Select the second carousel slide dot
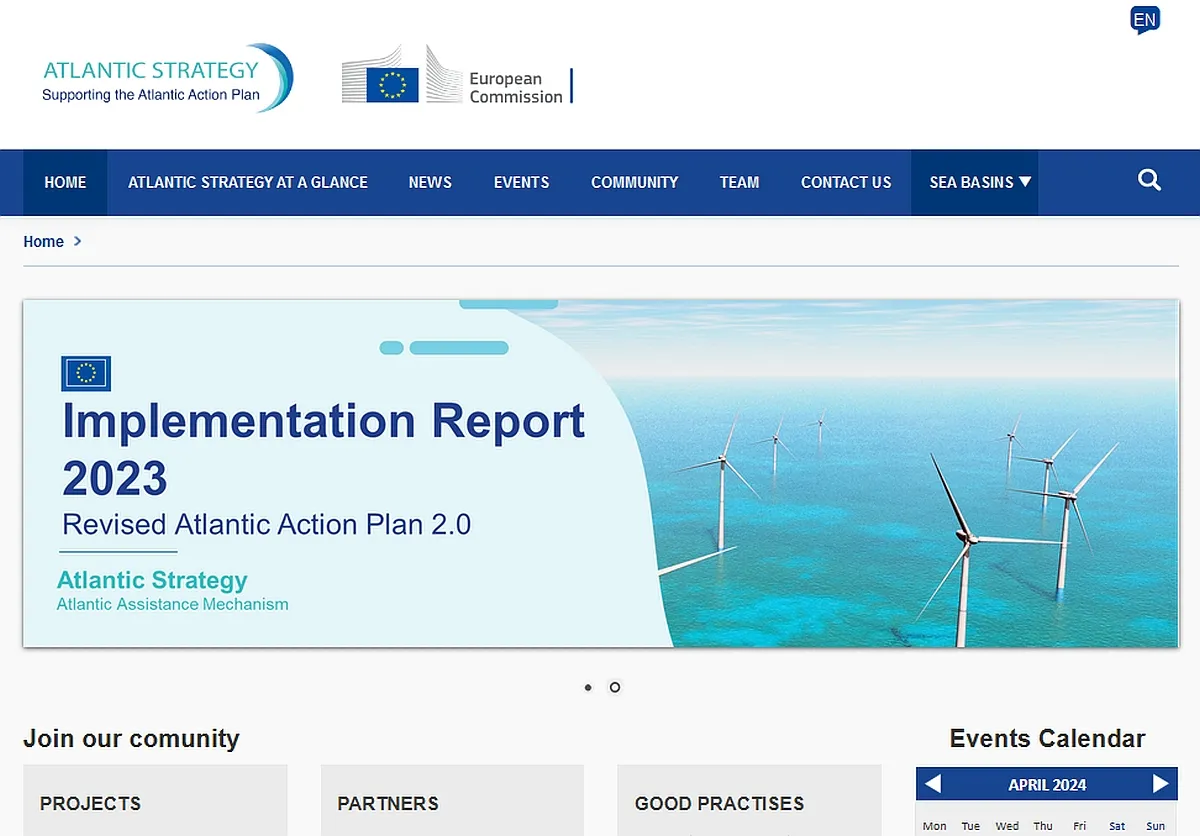The width and height of the screenshot is (1200, 836). pyautogui.click(x=615, y=687)
